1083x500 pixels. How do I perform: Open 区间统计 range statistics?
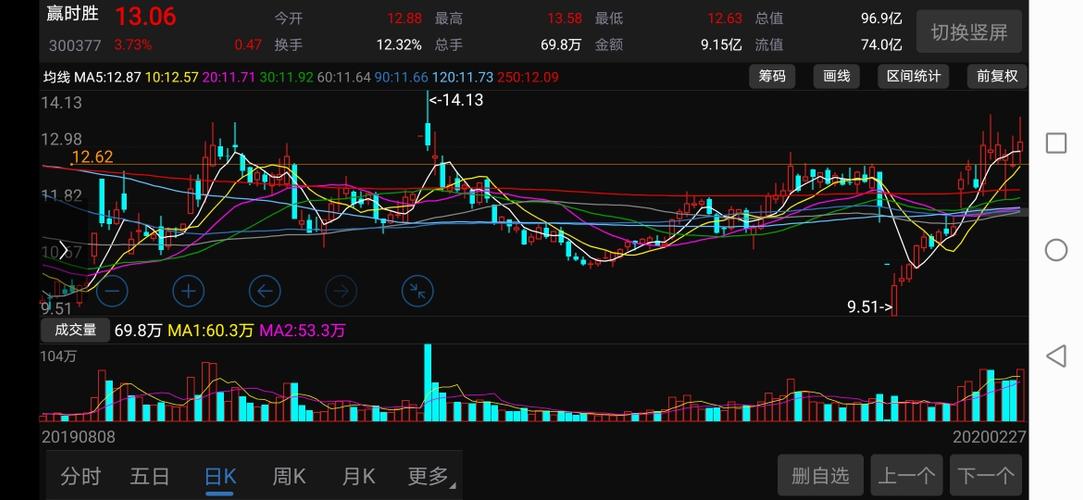(913, 77)
